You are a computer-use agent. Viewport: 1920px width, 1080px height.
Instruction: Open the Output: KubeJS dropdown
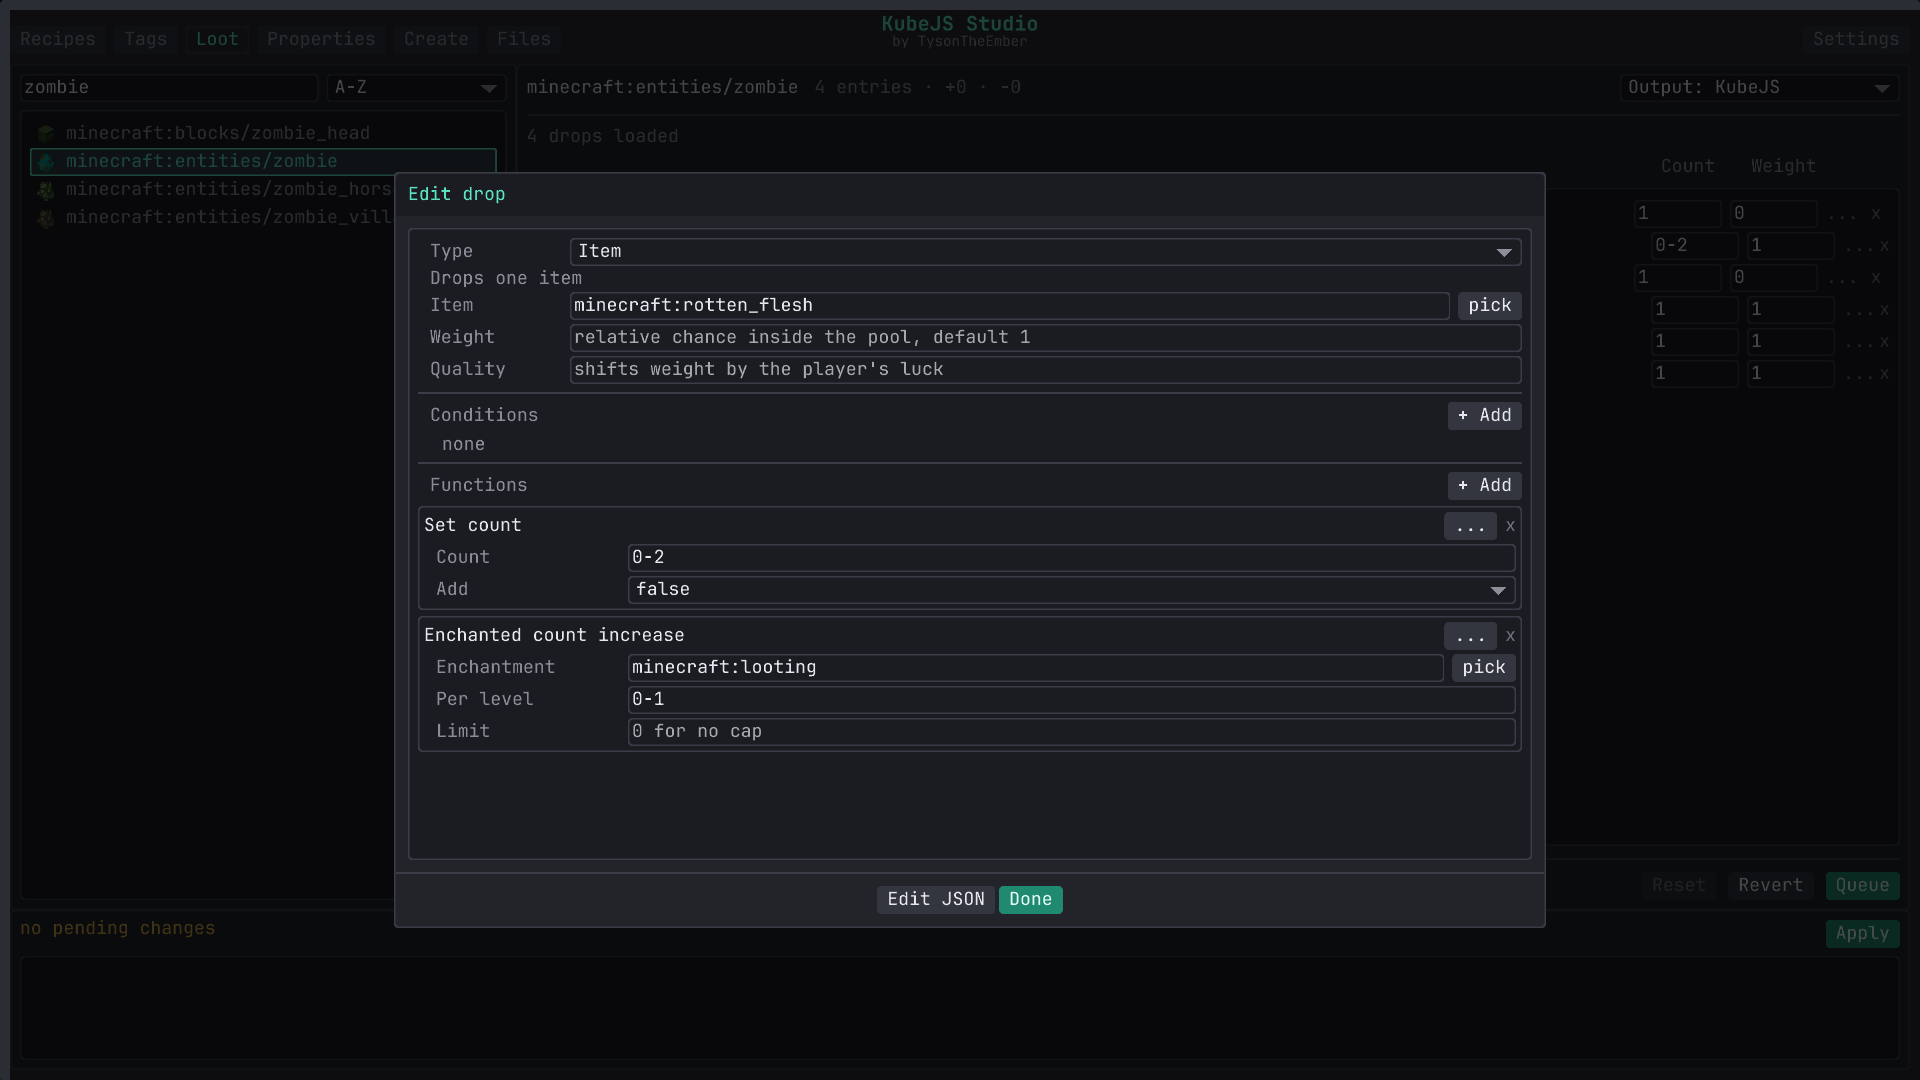pos(1759,88)
